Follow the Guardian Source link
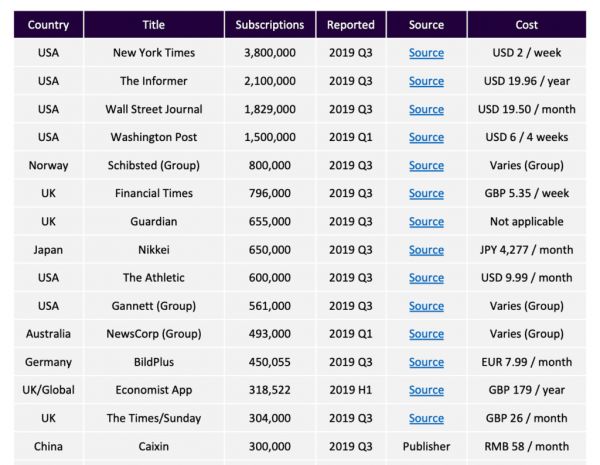This screenshot has width=600, height=465. point(426,221)
